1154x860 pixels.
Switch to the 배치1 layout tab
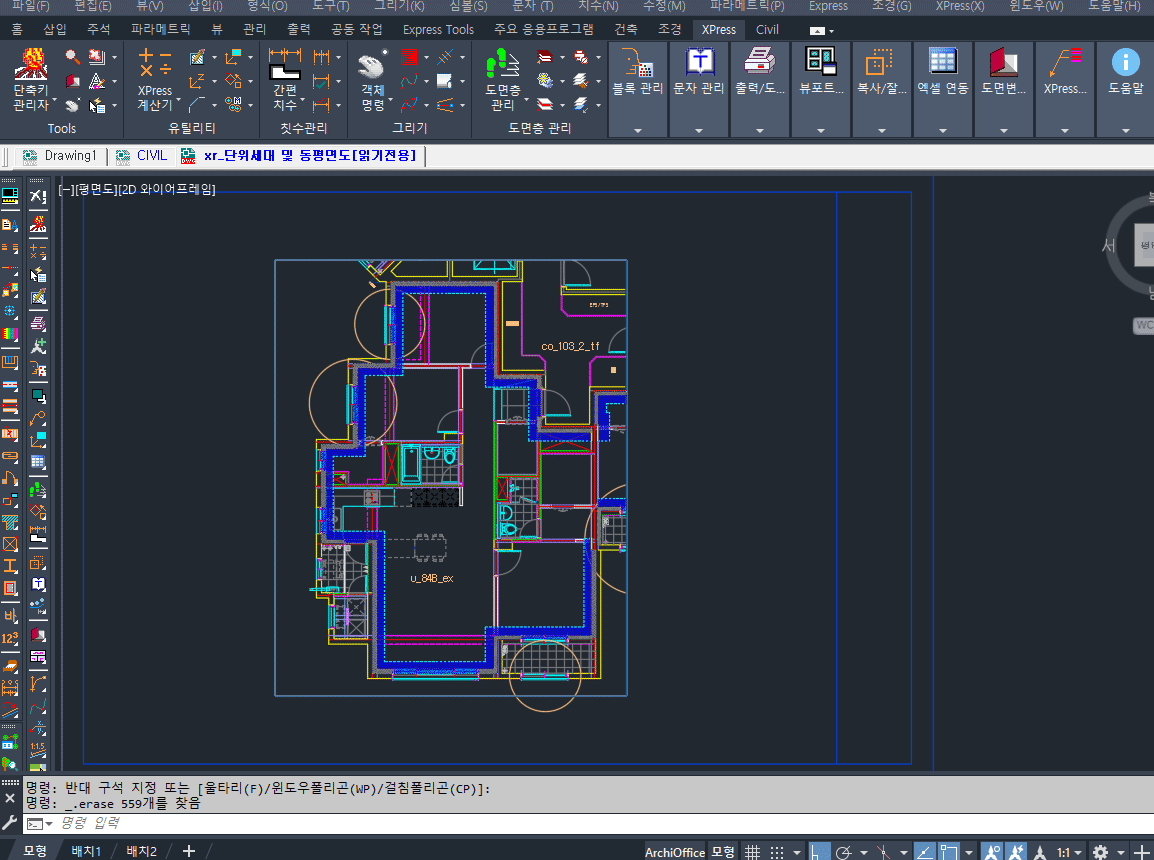tap(86, 851)
